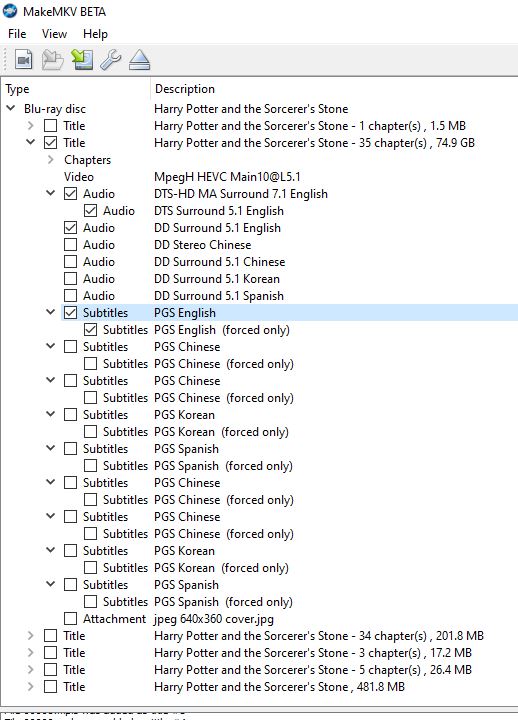Check the cover.jpg Attachment checkbox
The height and width of the screenshot is (720, 518).
70,619
